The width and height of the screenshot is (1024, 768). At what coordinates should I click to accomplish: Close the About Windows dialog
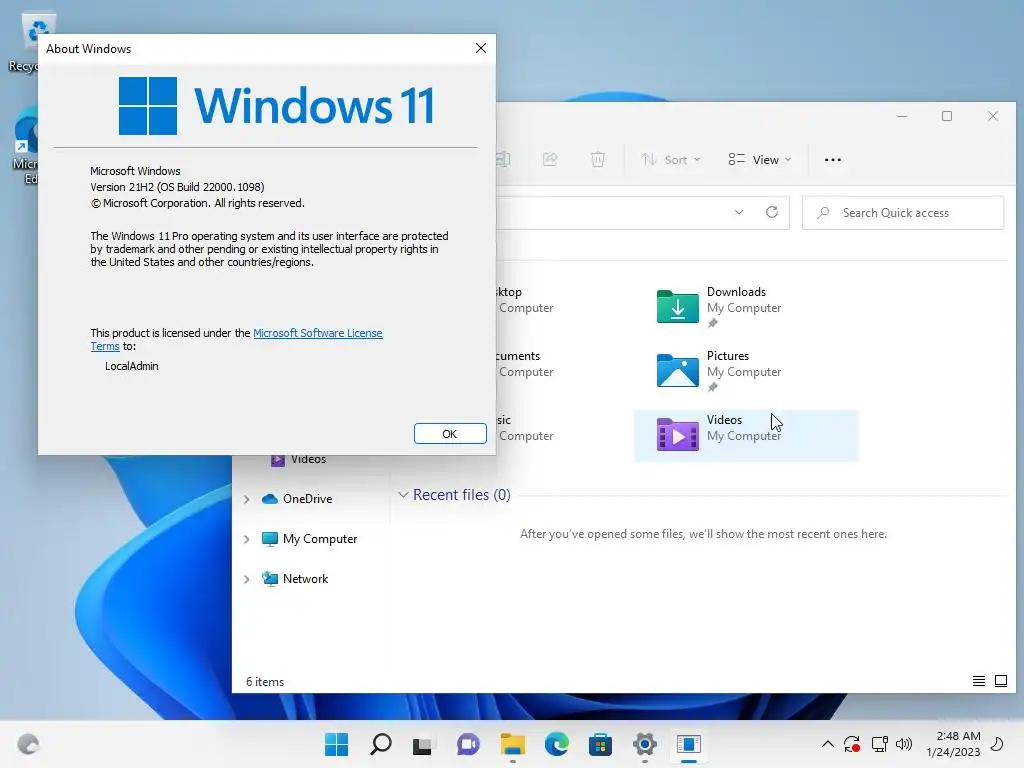coord(481,48)
